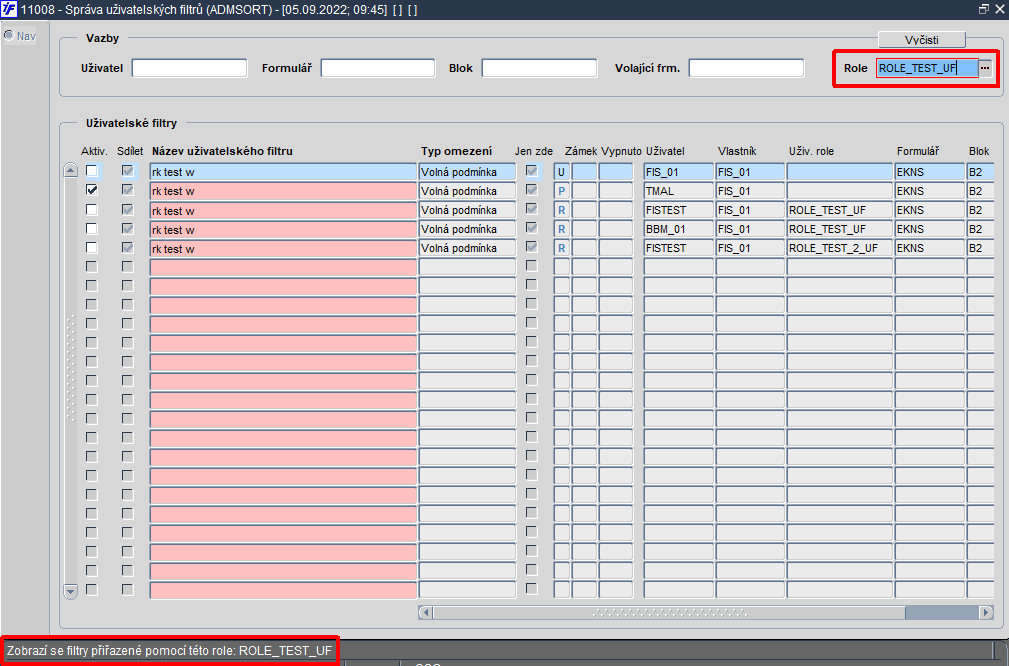Click right arrow of horizontal scrollbar
The image size is (1009, 666).
click(x=986, y=613)
